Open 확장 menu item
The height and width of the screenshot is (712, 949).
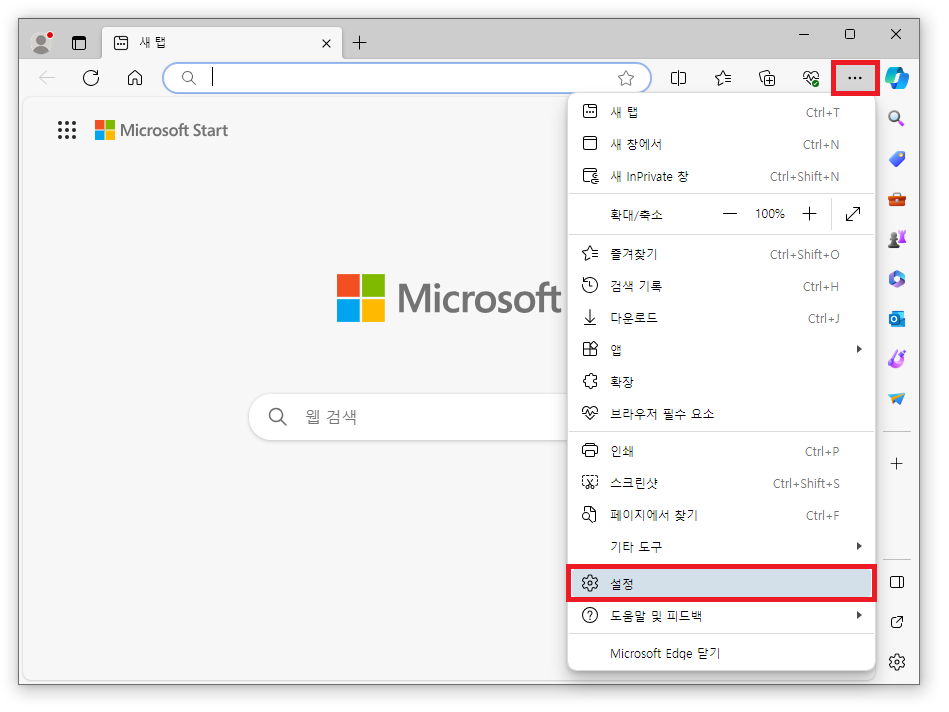721,381
